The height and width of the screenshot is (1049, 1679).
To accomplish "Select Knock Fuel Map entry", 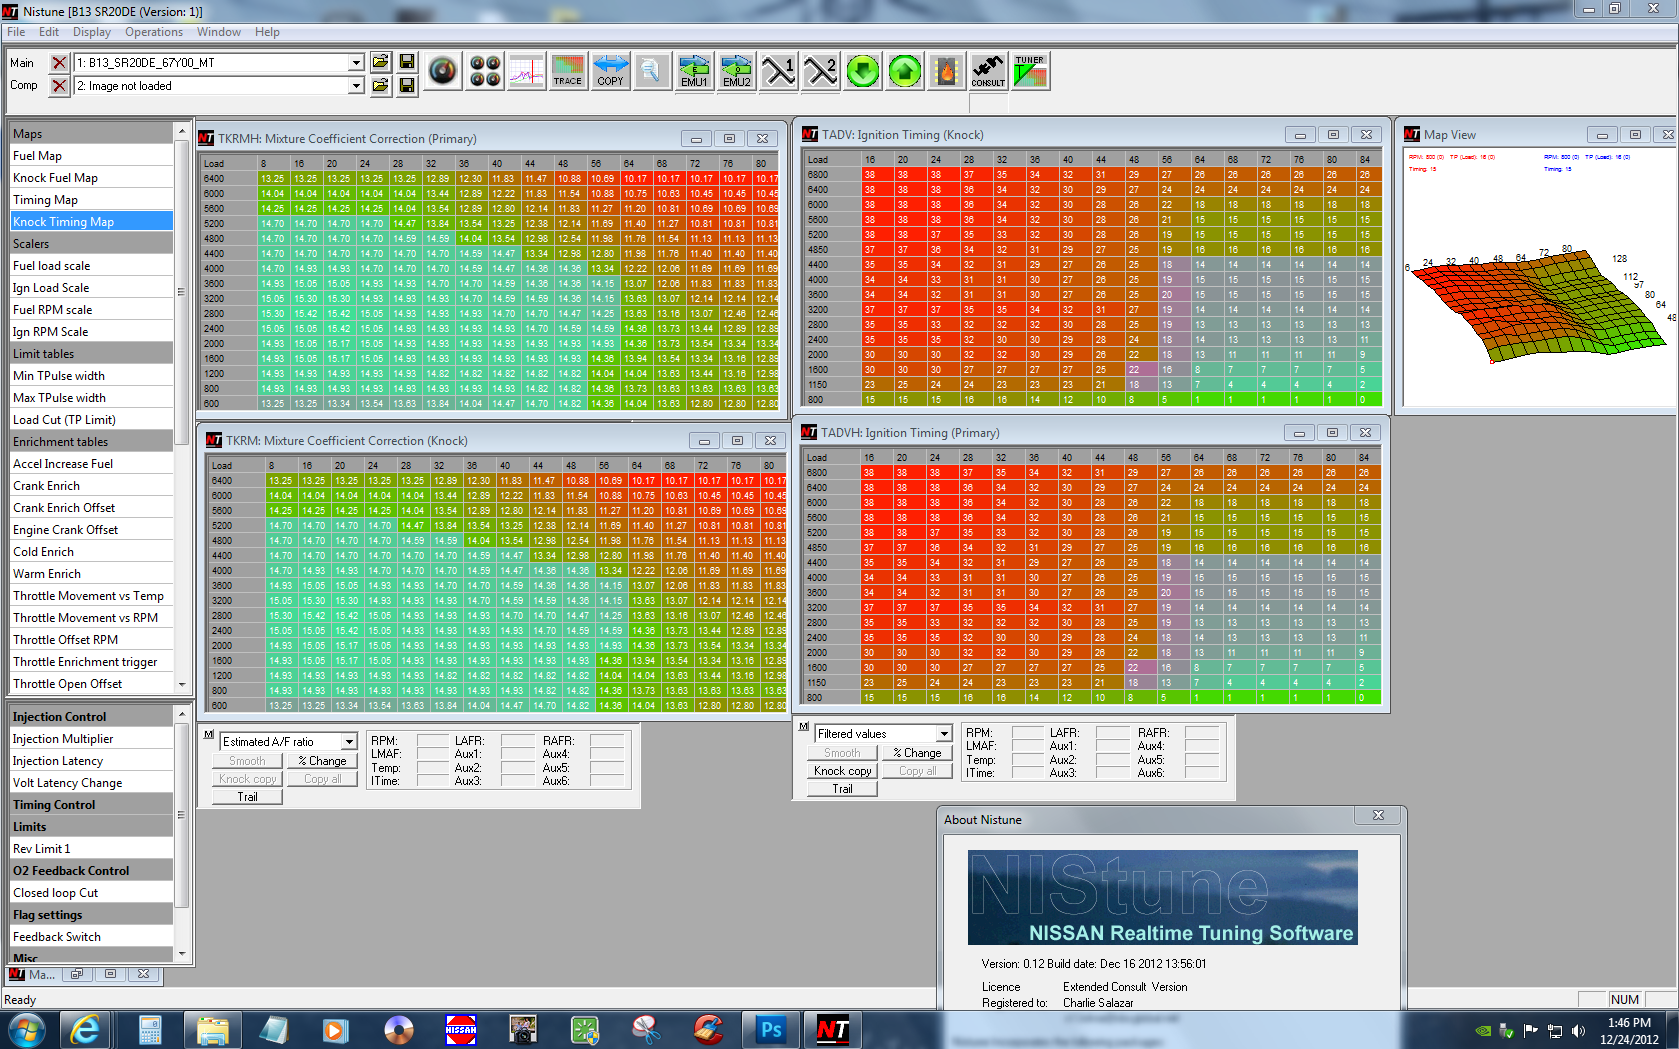I will pos(90,178).
